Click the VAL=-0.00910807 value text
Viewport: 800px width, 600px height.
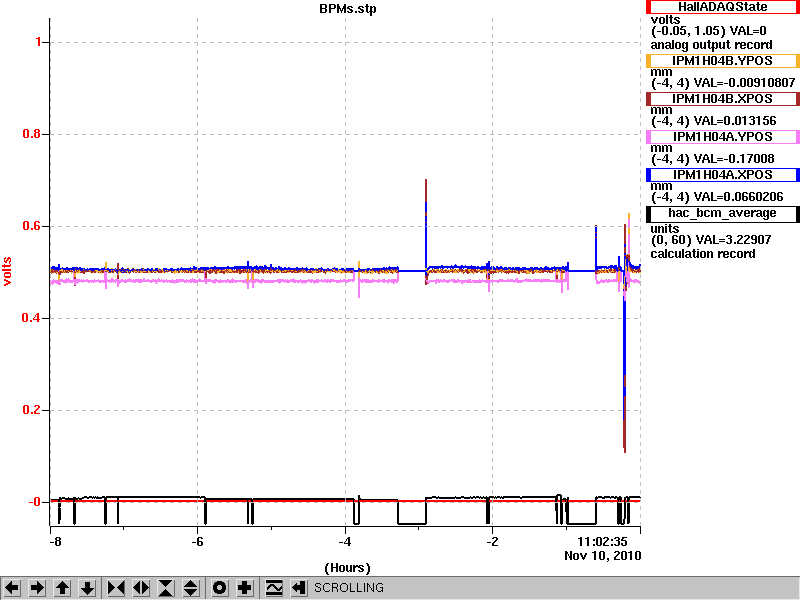(745, 83)
